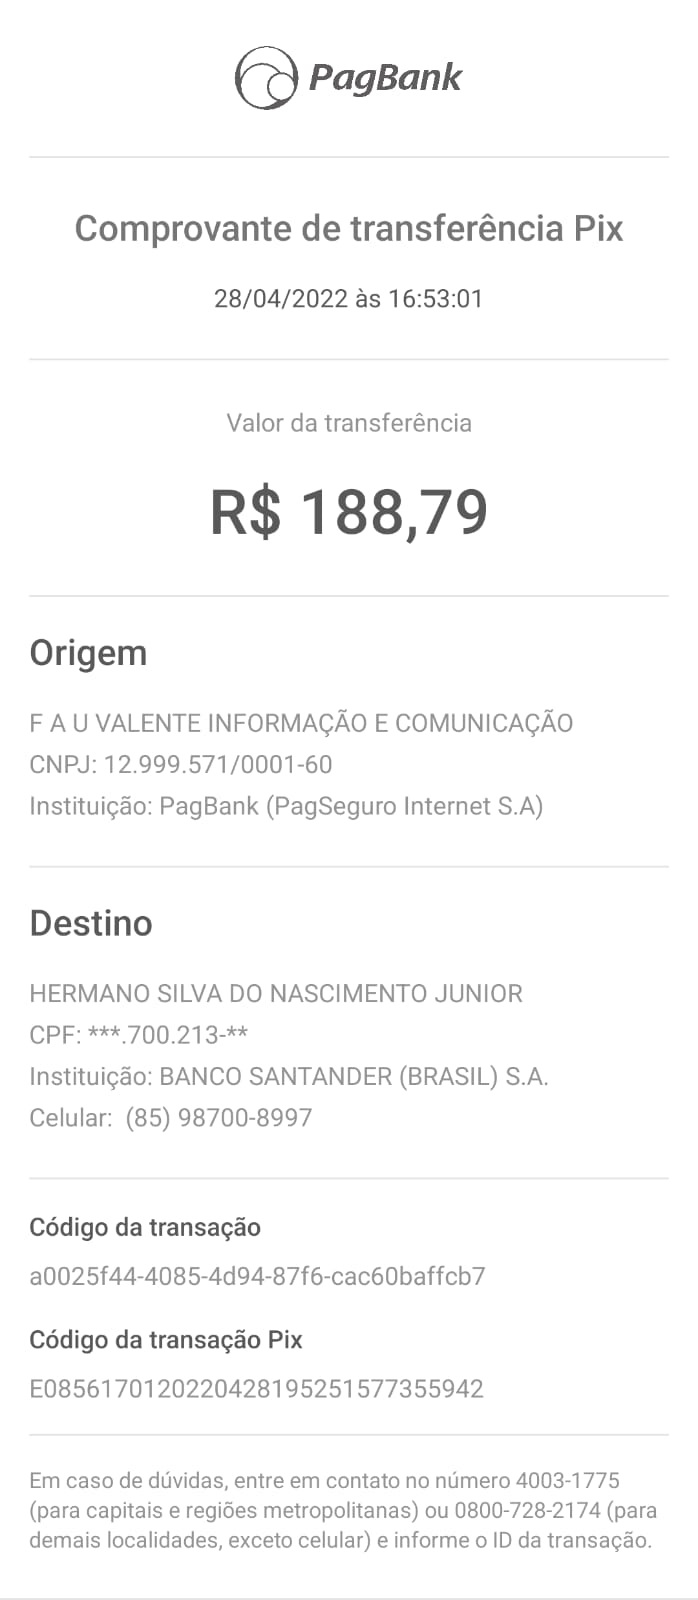Click the CNPJ 12.999.571/0001-60 line
The image size is (698, 1600).
(181, 765)
